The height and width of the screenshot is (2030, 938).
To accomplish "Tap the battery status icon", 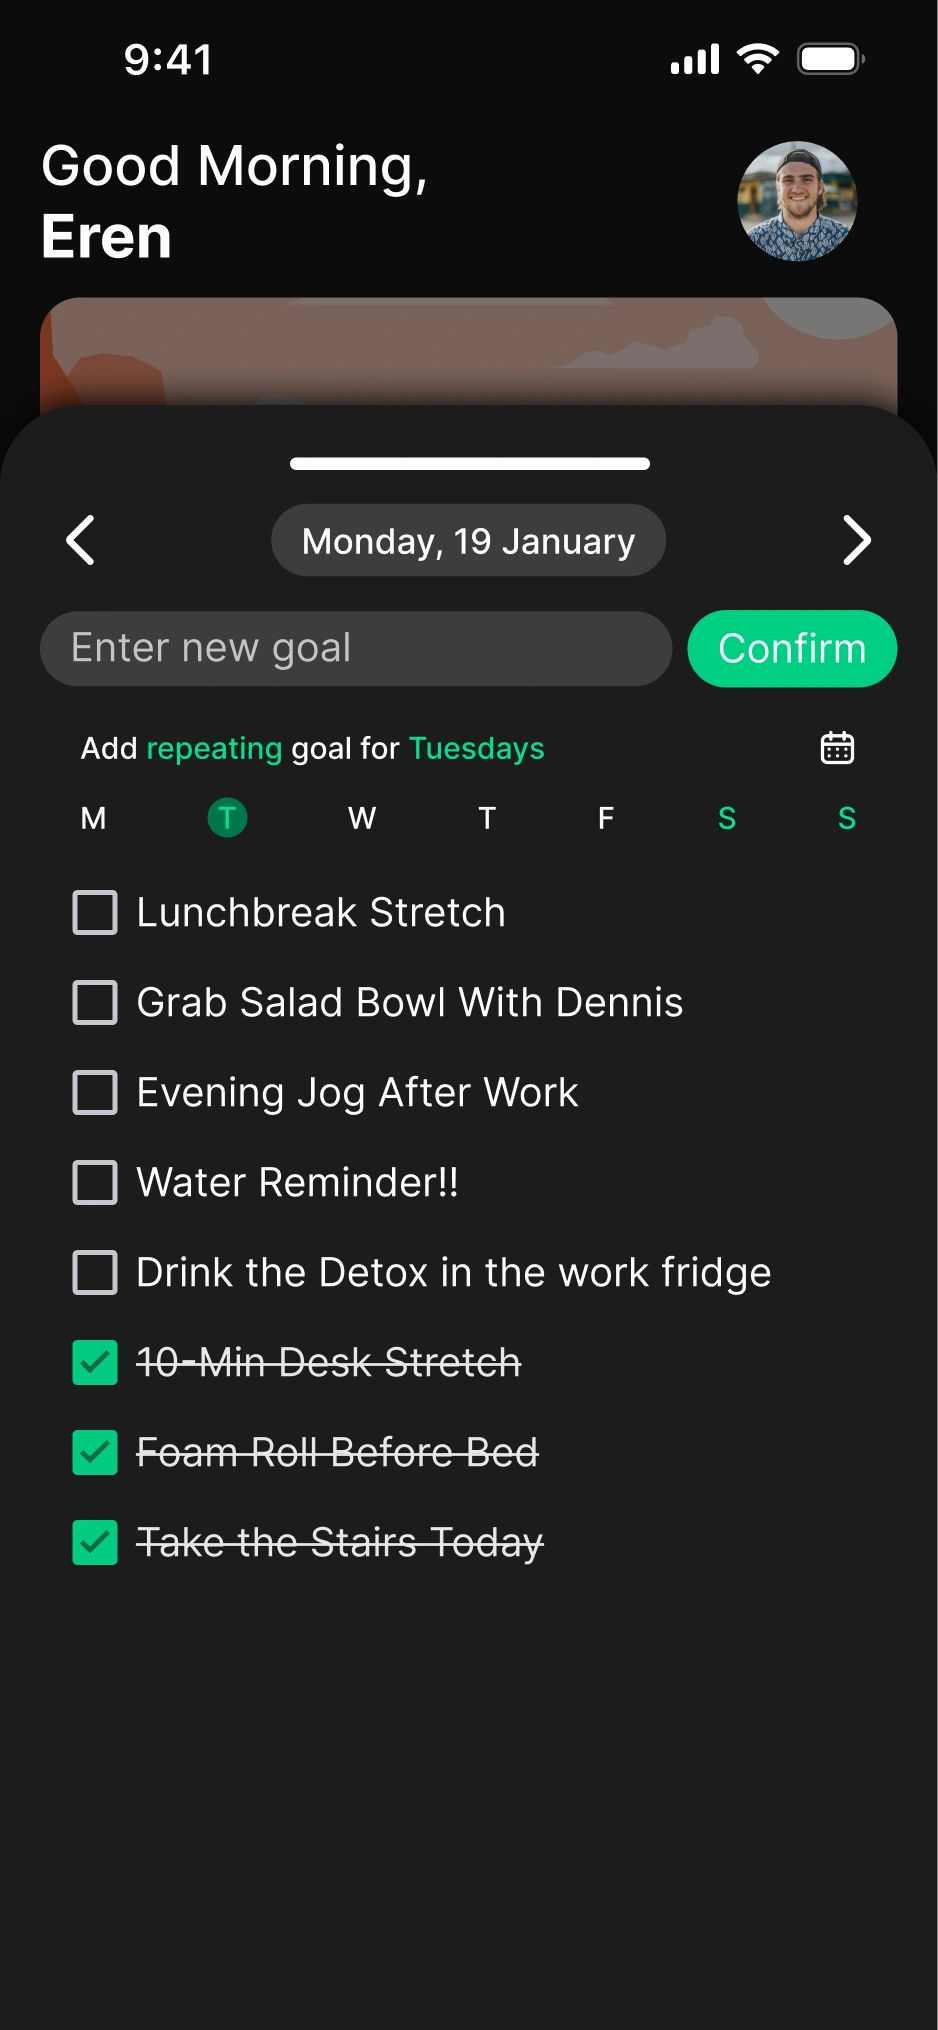I will pos(830,59).
